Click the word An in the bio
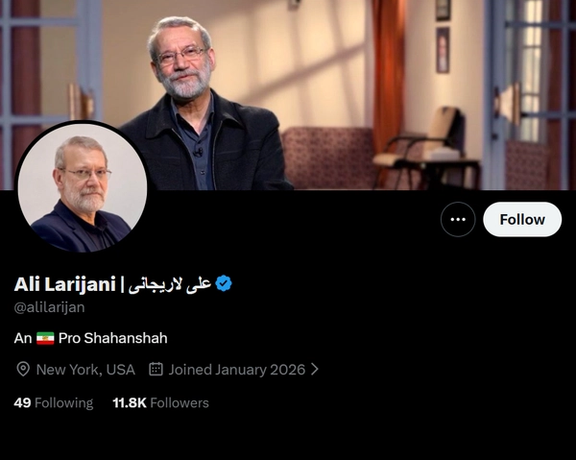 pos(23,338)
